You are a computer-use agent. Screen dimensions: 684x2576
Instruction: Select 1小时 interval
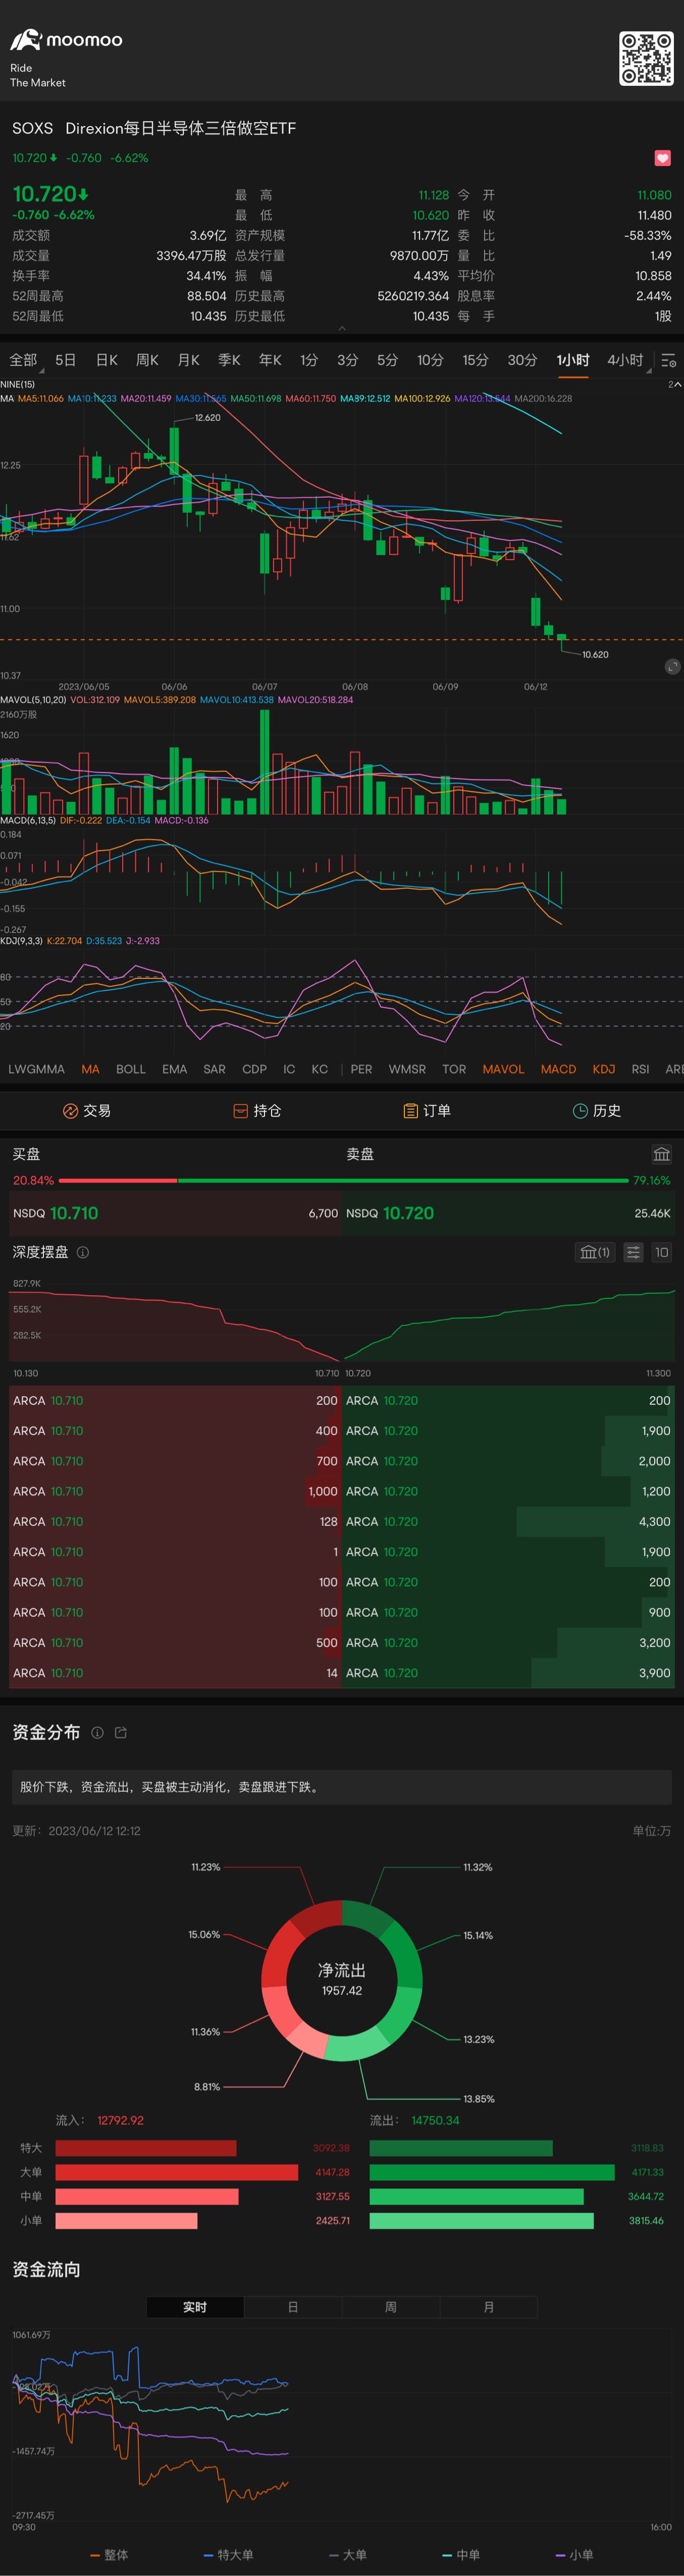click(573, 360)
